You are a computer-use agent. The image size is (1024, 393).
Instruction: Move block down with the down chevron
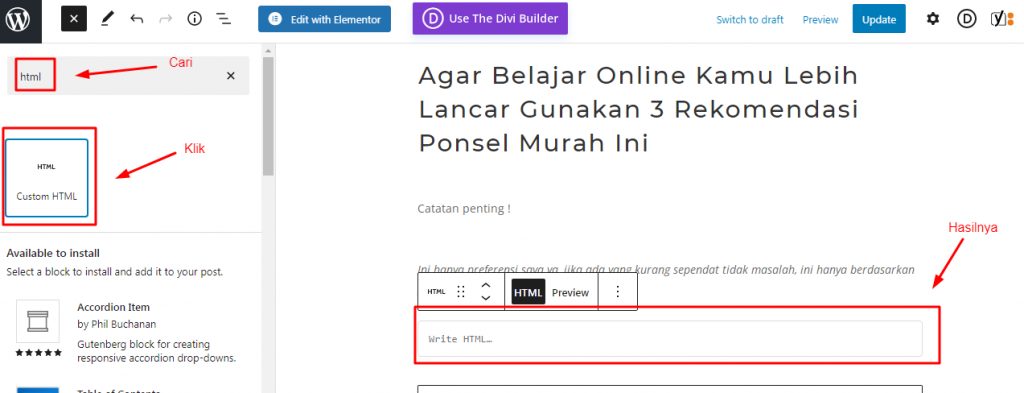[485, 298]
